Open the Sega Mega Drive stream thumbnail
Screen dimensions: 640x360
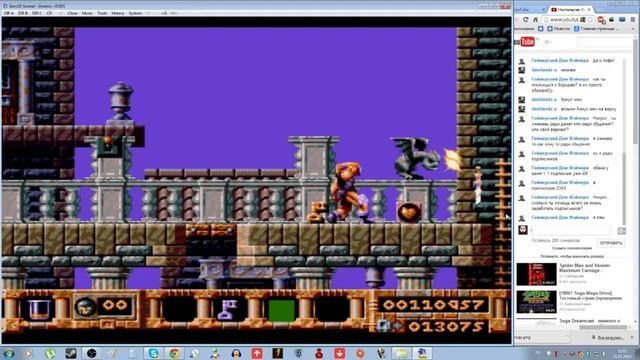point(536,302)
